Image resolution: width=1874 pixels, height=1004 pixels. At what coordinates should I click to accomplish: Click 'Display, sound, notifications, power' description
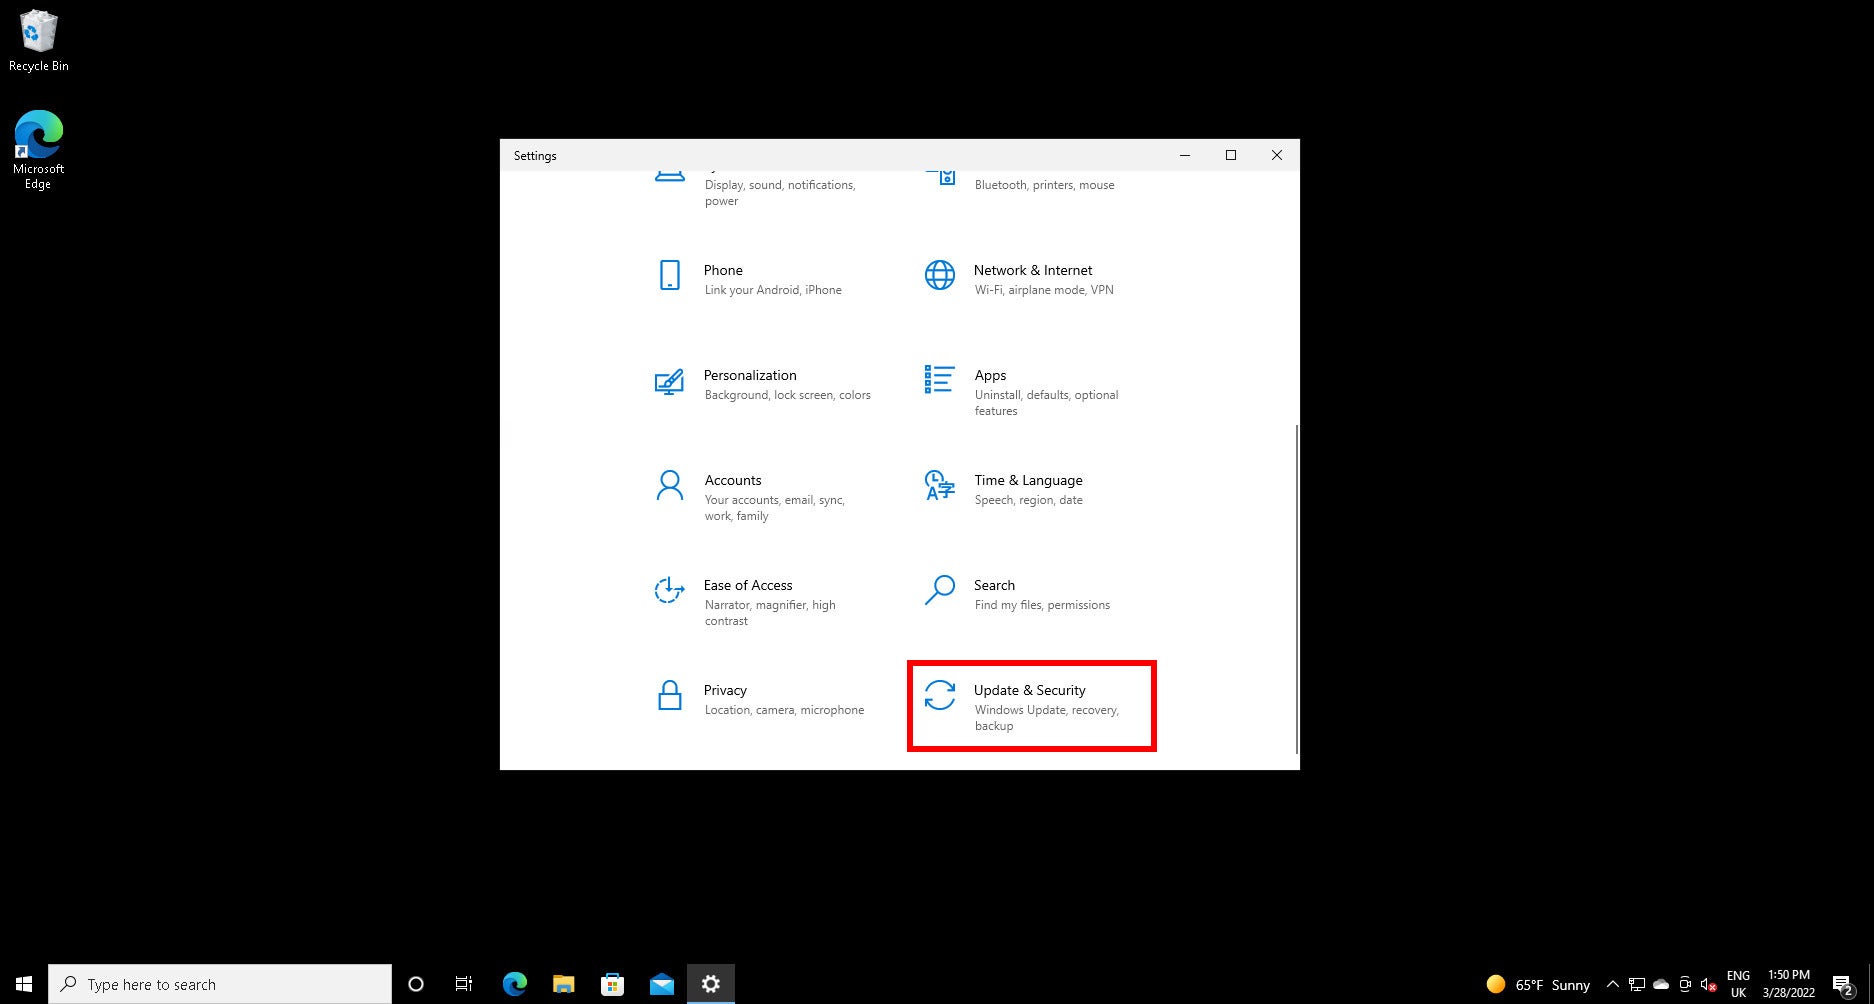tap(780, 193)
